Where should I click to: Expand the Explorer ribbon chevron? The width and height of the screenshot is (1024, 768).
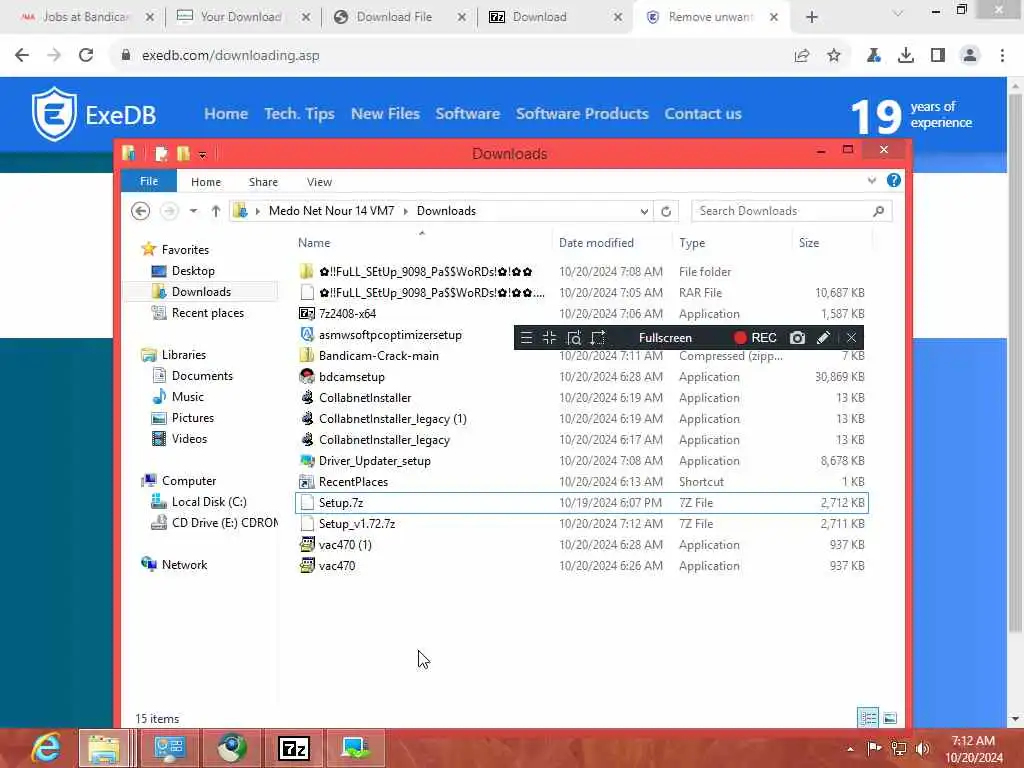coord(872,180)
